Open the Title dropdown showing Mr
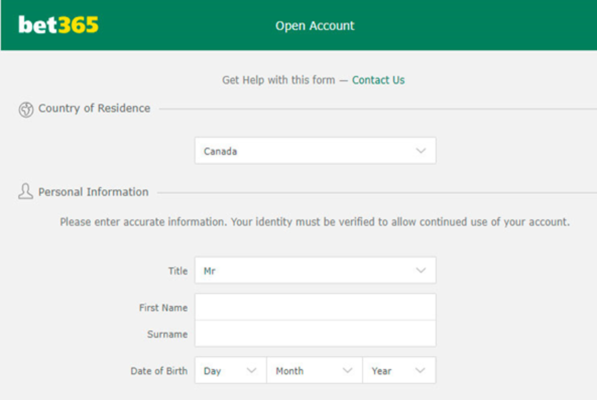The width and height of the screenshot is (597, 400). (315, 270)
